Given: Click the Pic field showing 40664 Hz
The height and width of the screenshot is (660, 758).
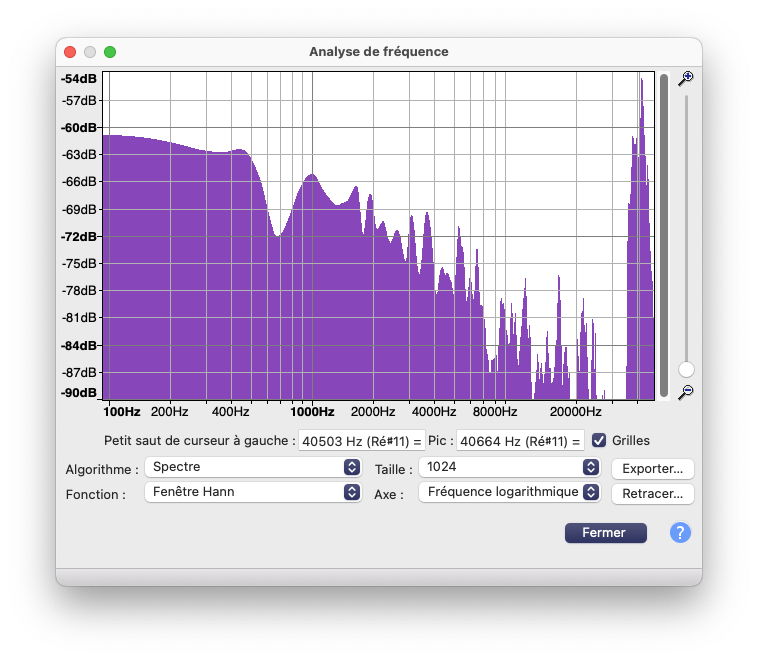Looking at the screenshot, I should 520,441.
